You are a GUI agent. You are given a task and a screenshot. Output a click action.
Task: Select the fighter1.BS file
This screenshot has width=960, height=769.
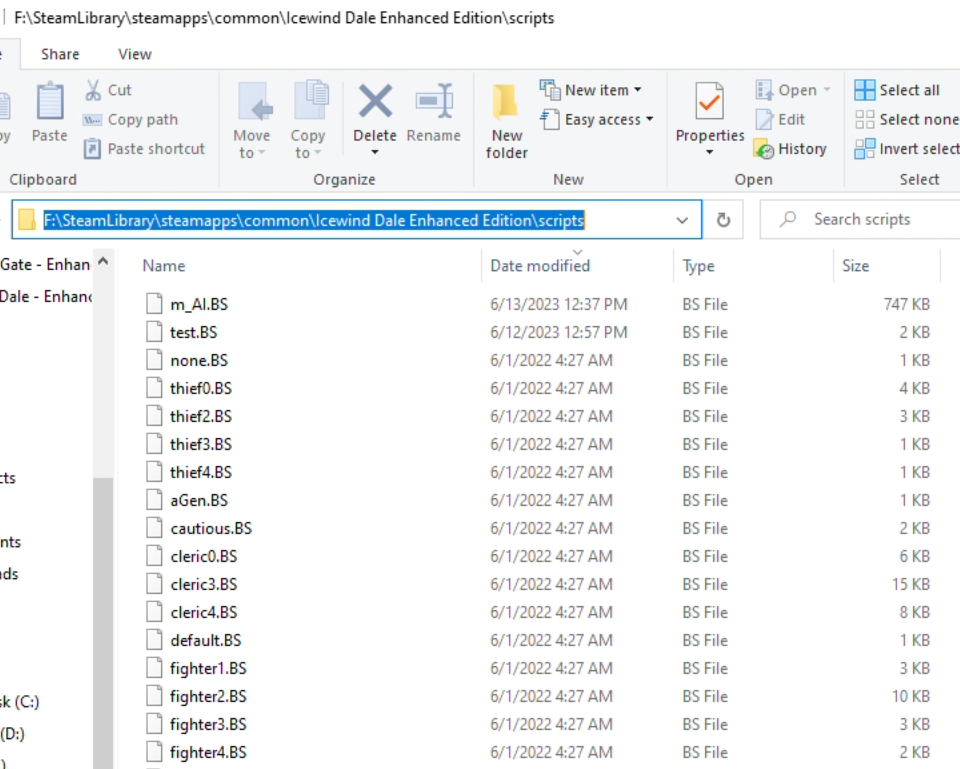[208, 668]
